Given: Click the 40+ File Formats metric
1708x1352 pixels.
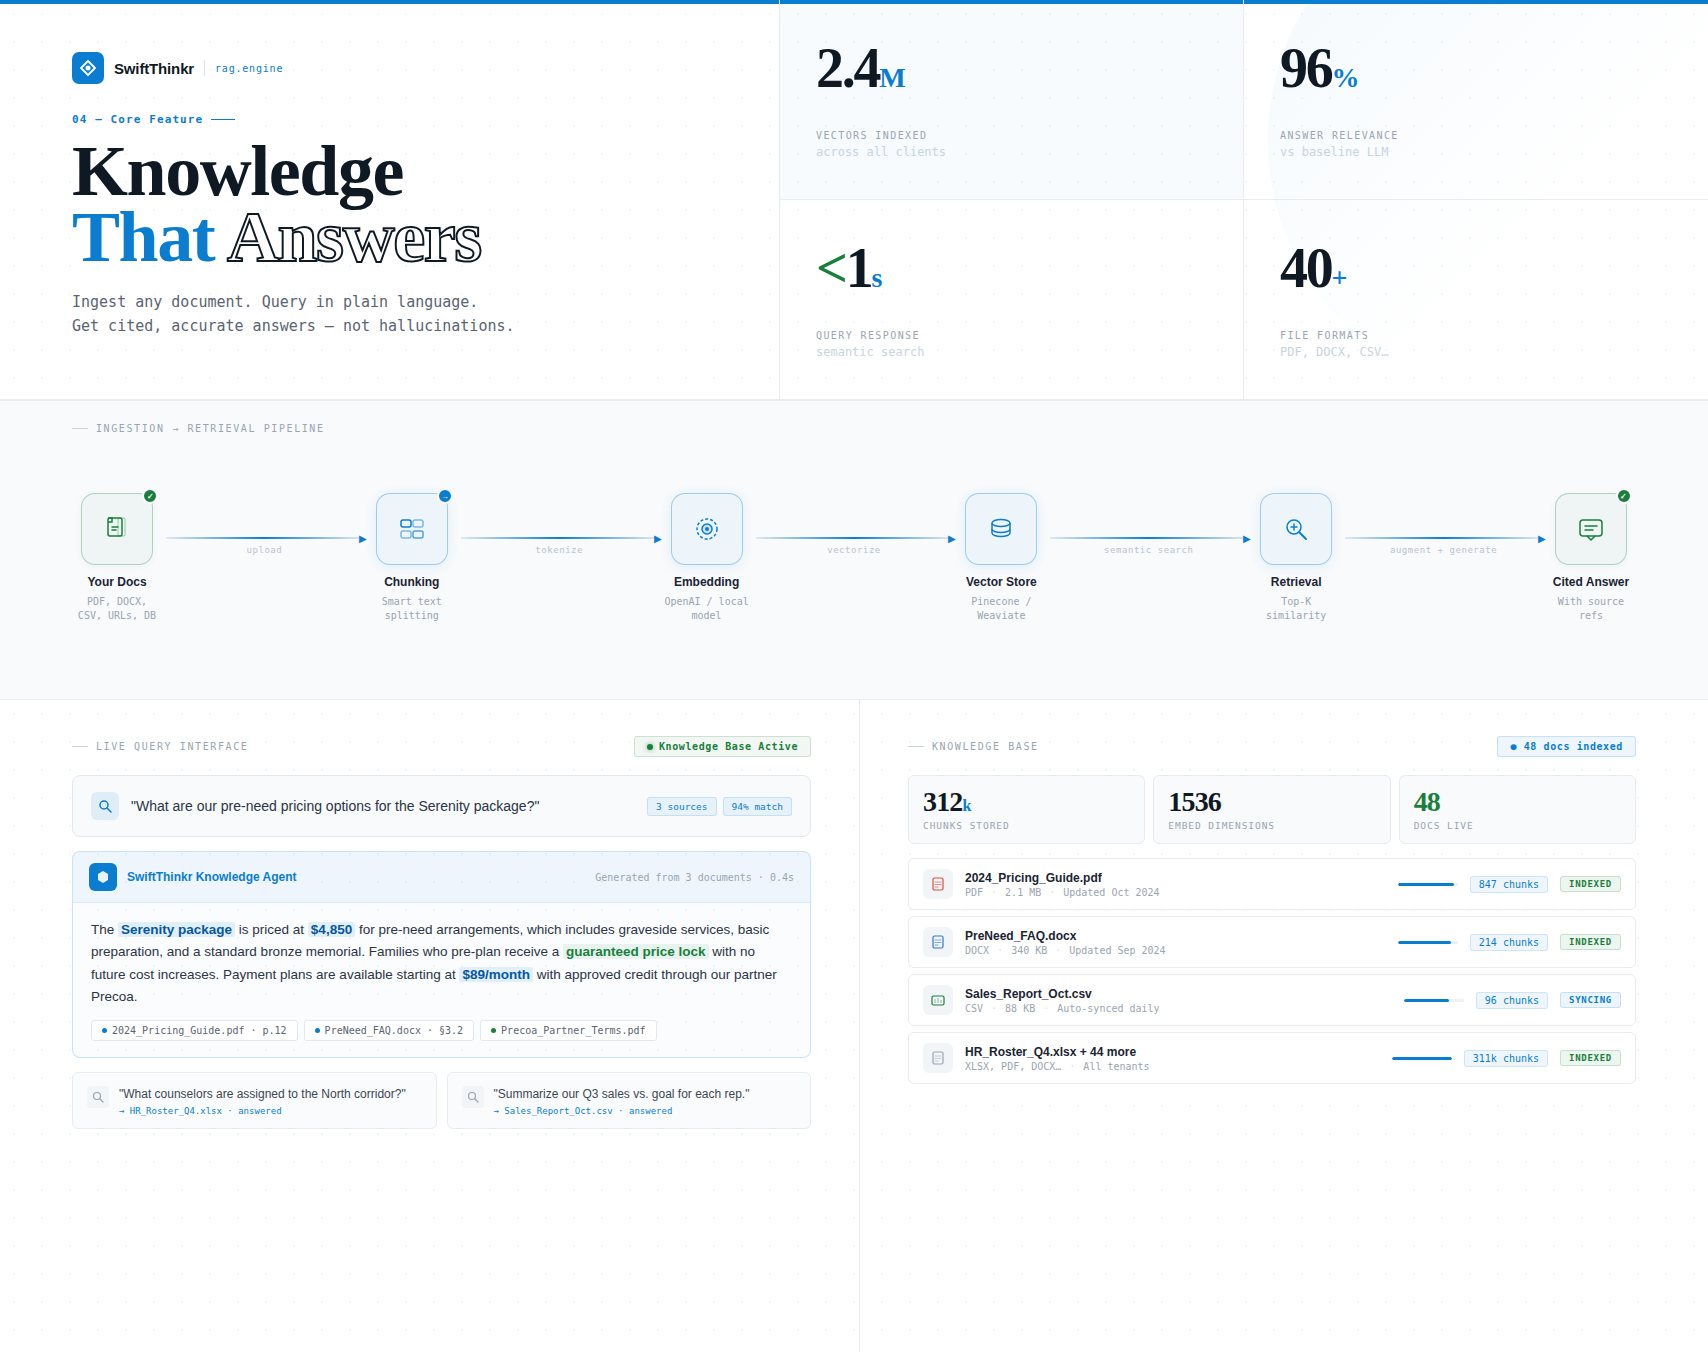Looking at the screenshot, I should point(1476,300).
